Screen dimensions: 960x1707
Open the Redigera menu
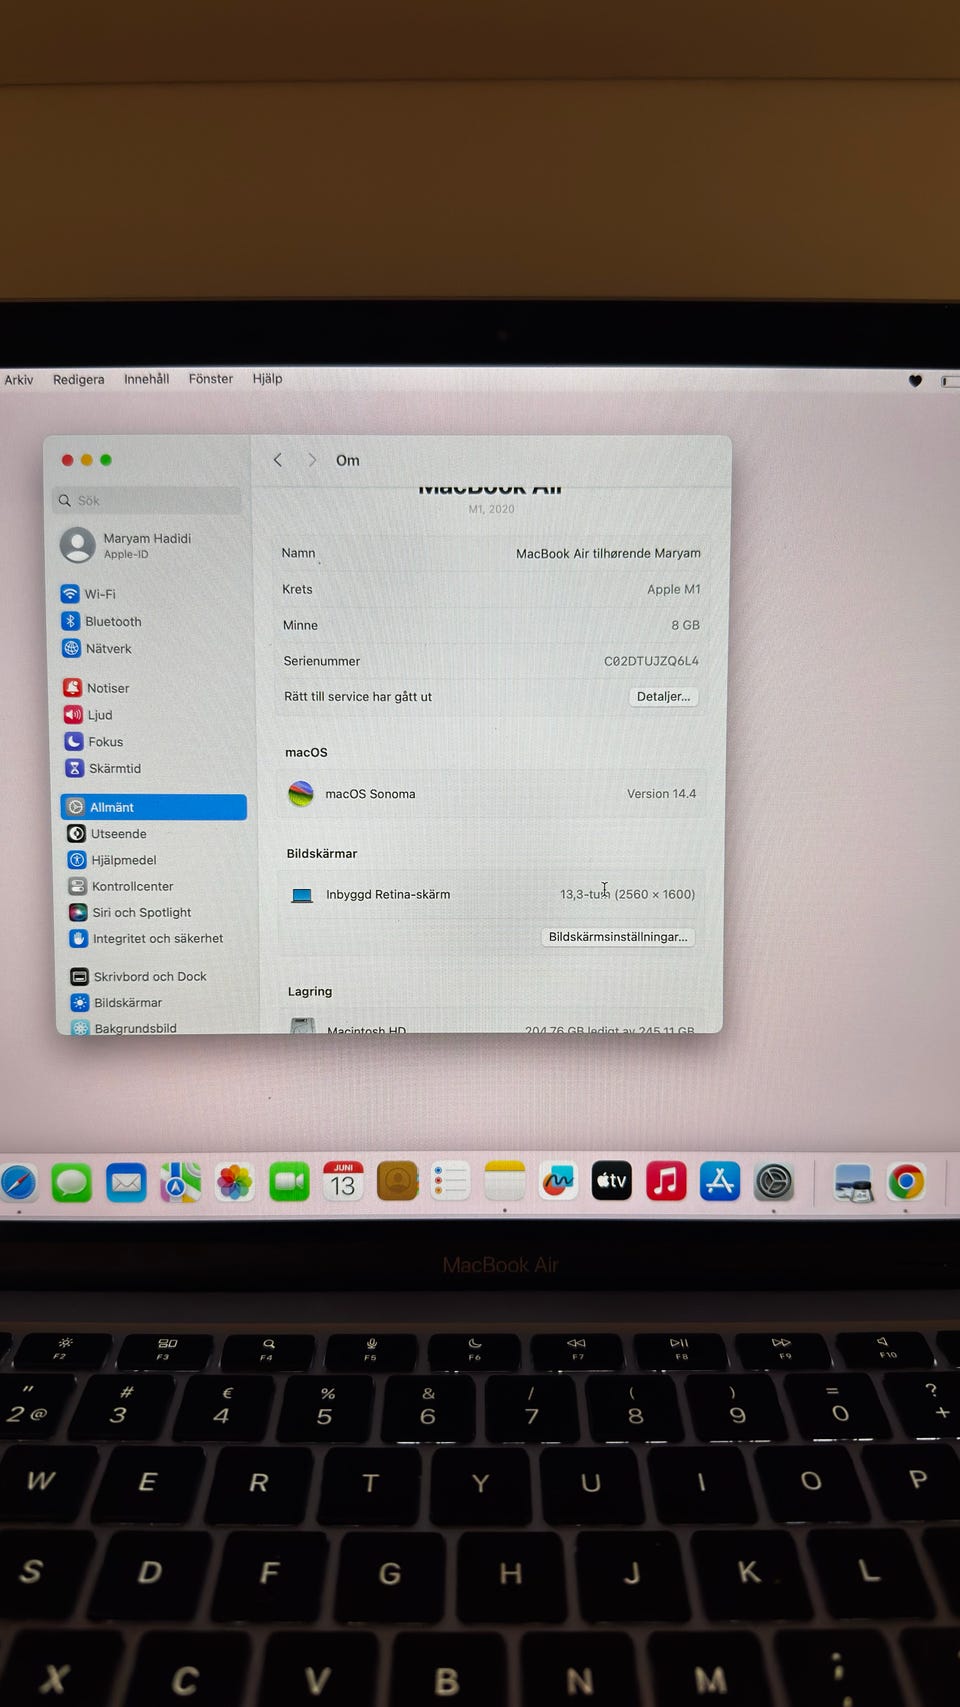coord(79,380)
